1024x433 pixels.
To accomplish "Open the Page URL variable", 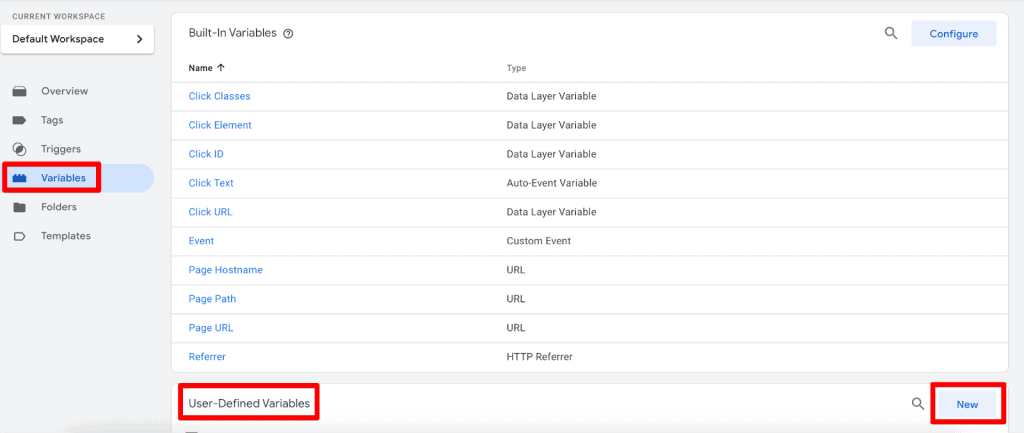I will (x=211, y=328).
